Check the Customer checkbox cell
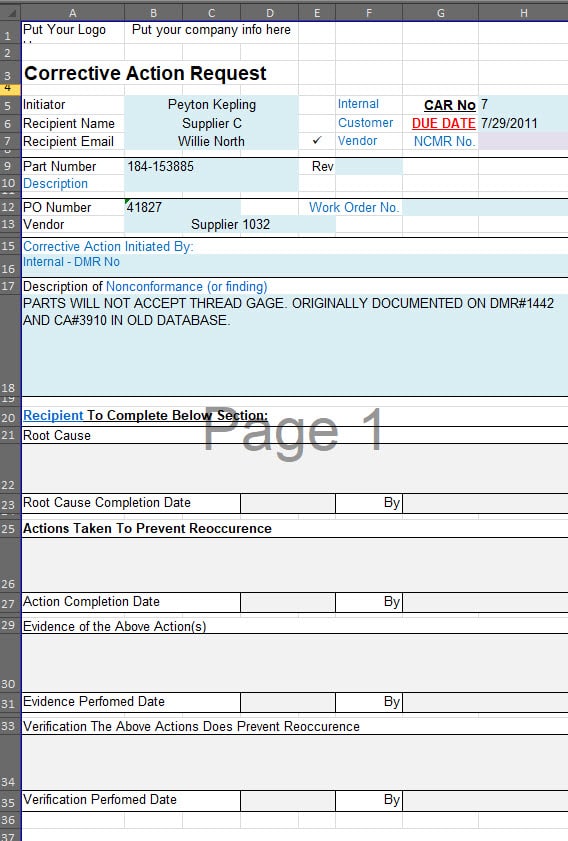The height and width of the screenshot is (841, 568). [317, 123]
